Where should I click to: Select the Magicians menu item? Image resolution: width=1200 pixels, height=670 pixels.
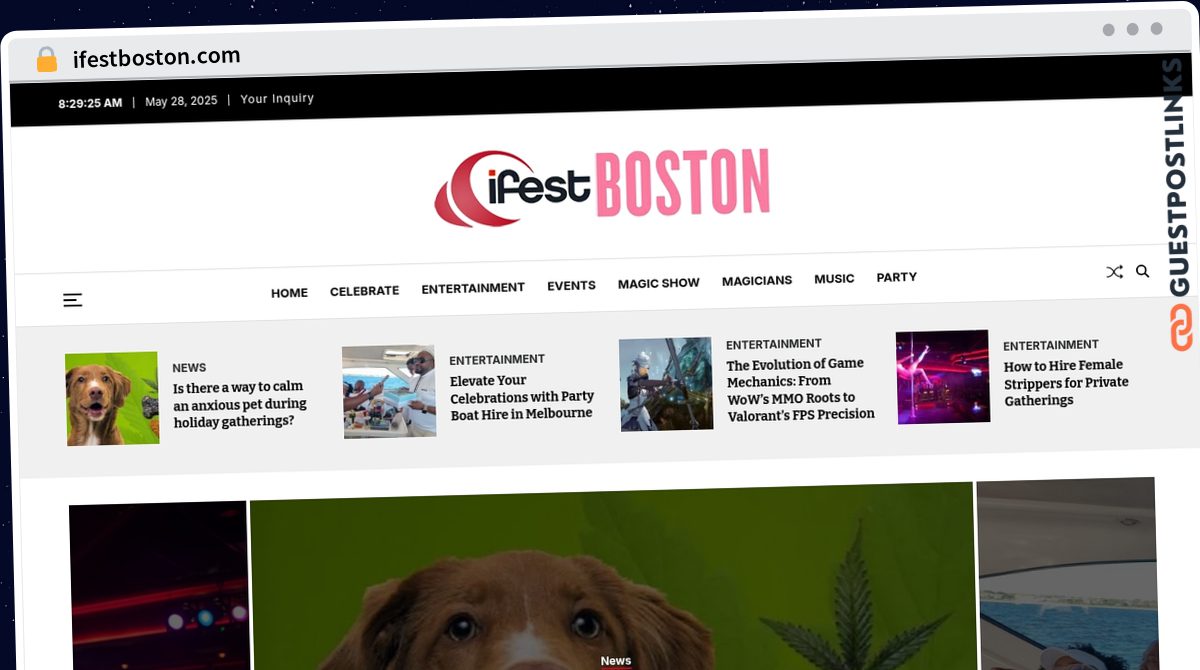[757, 281]
